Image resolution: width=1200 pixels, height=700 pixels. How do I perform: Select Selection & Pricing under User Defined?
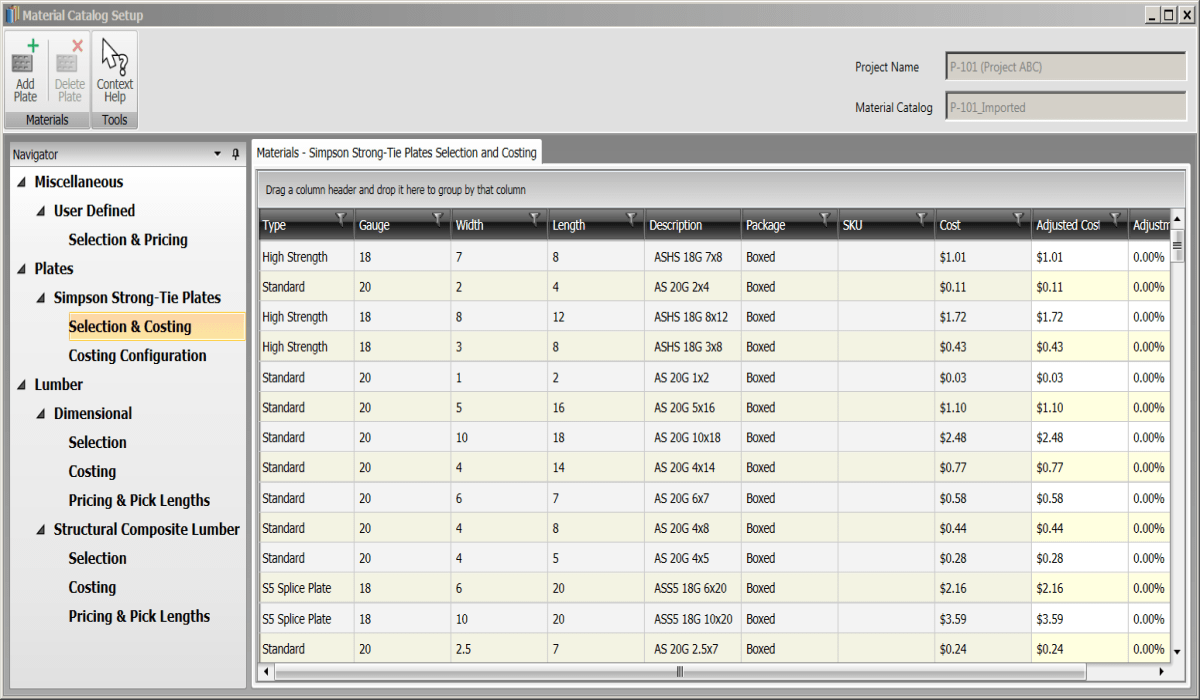pyautogui.click(x=128, y=240)
